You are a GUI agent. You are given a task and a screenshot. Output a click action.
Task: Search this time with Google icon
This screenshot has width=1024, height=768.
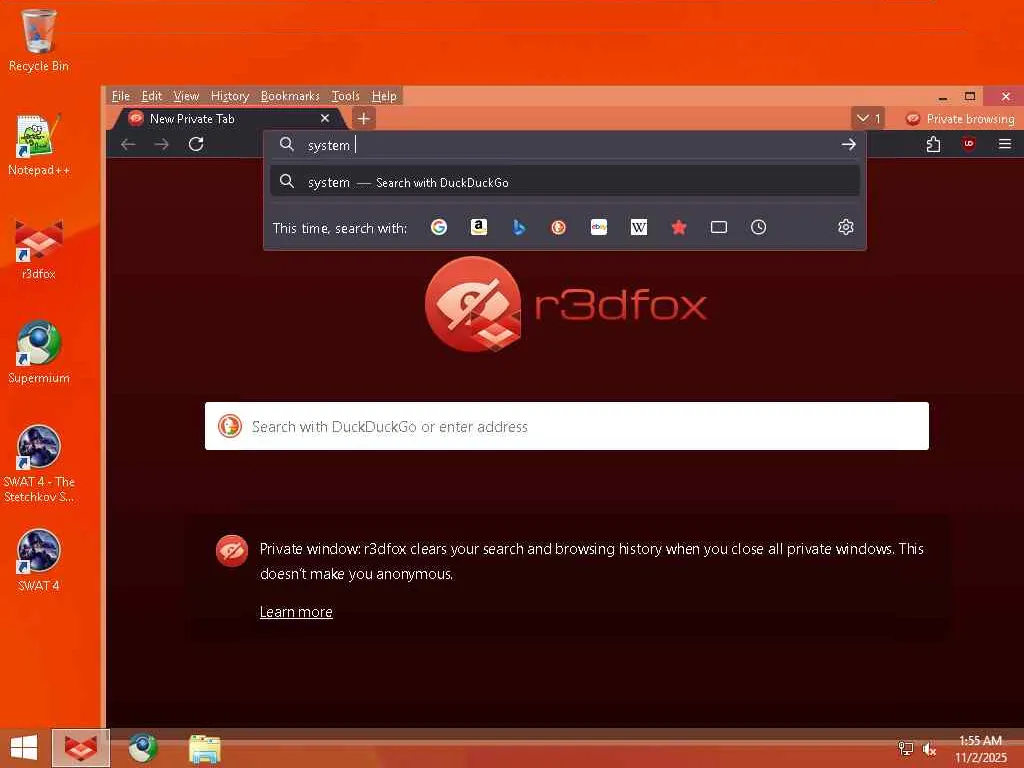tap(439, 227)
